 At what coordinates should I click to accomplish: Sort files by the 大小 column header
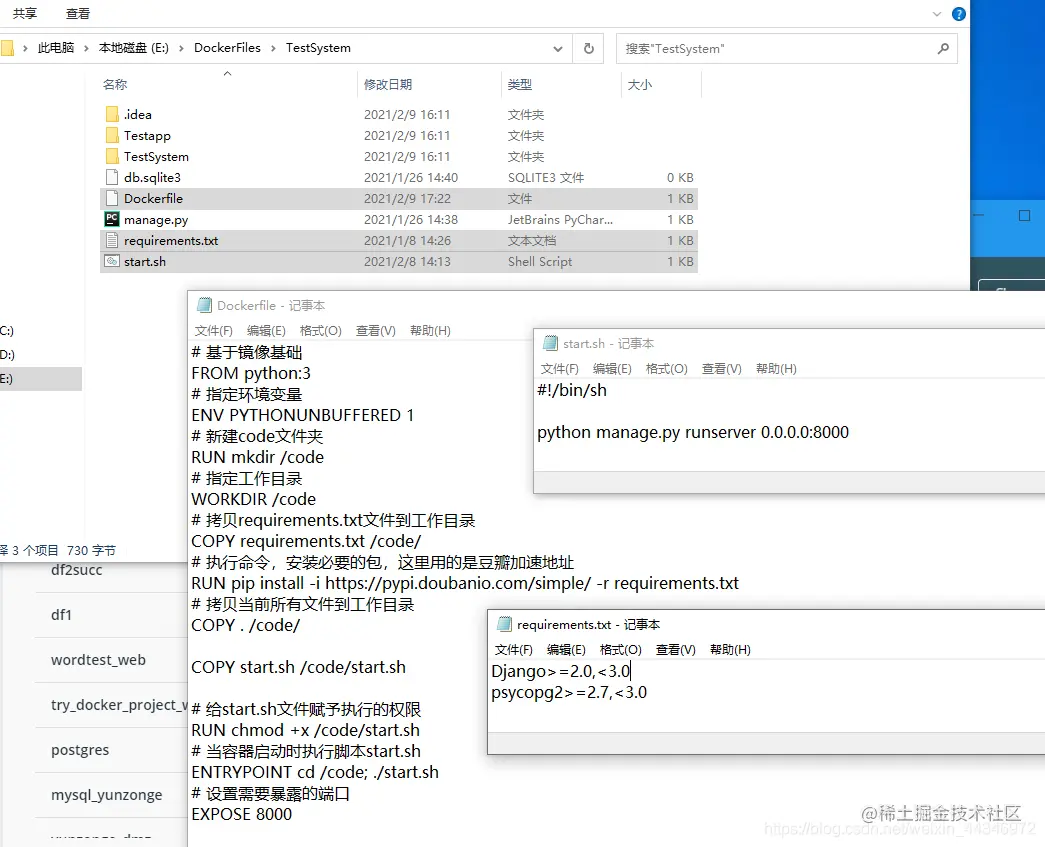point(639,85)
